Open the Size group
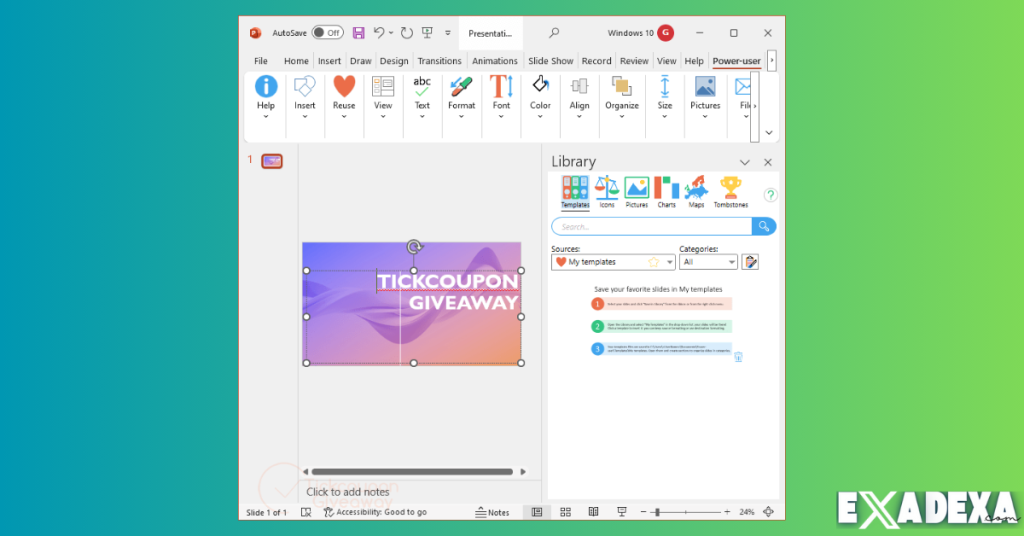Image resolution: width=1024 pixels, height=536 pixels. [x=665, y=97]
